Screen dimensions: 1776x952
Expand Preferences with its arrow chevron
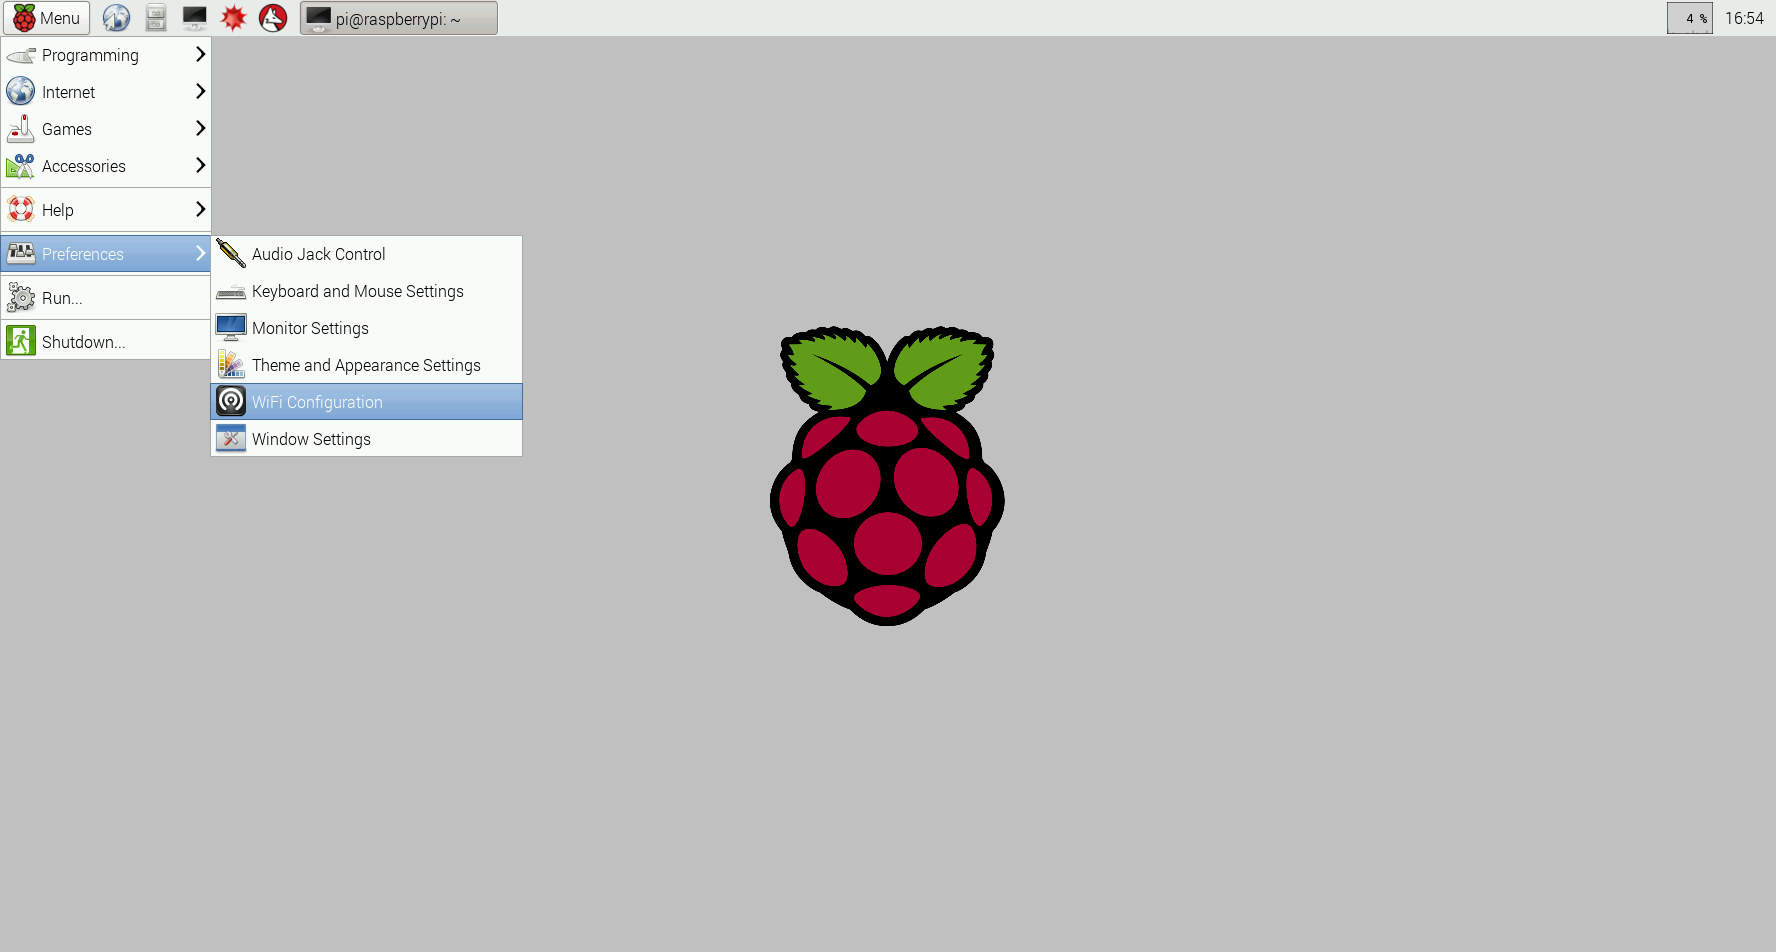(x=200, y=253)
